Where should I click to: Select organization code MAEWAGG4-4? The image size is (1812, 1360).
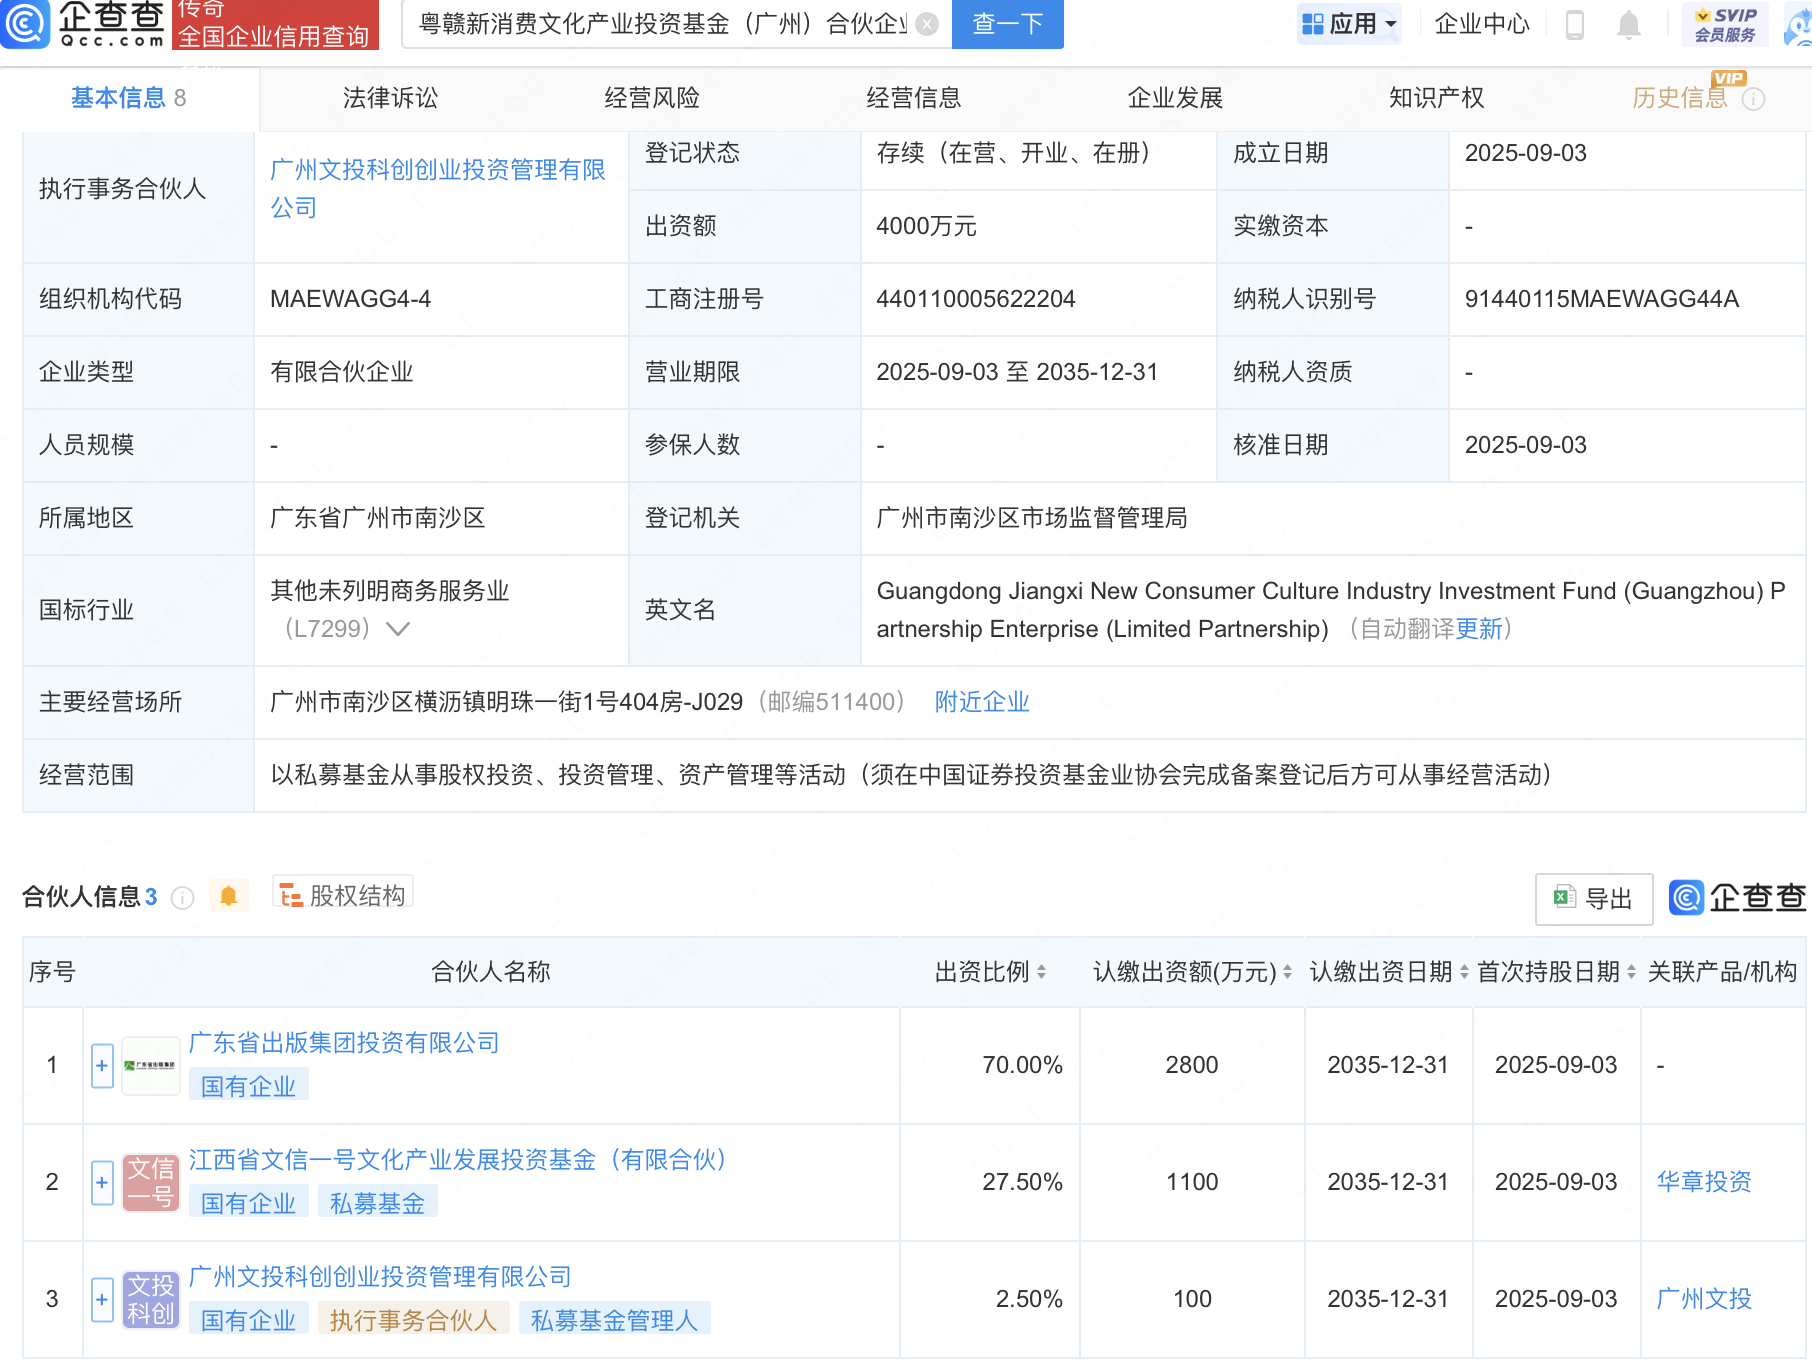click(350, 299)
